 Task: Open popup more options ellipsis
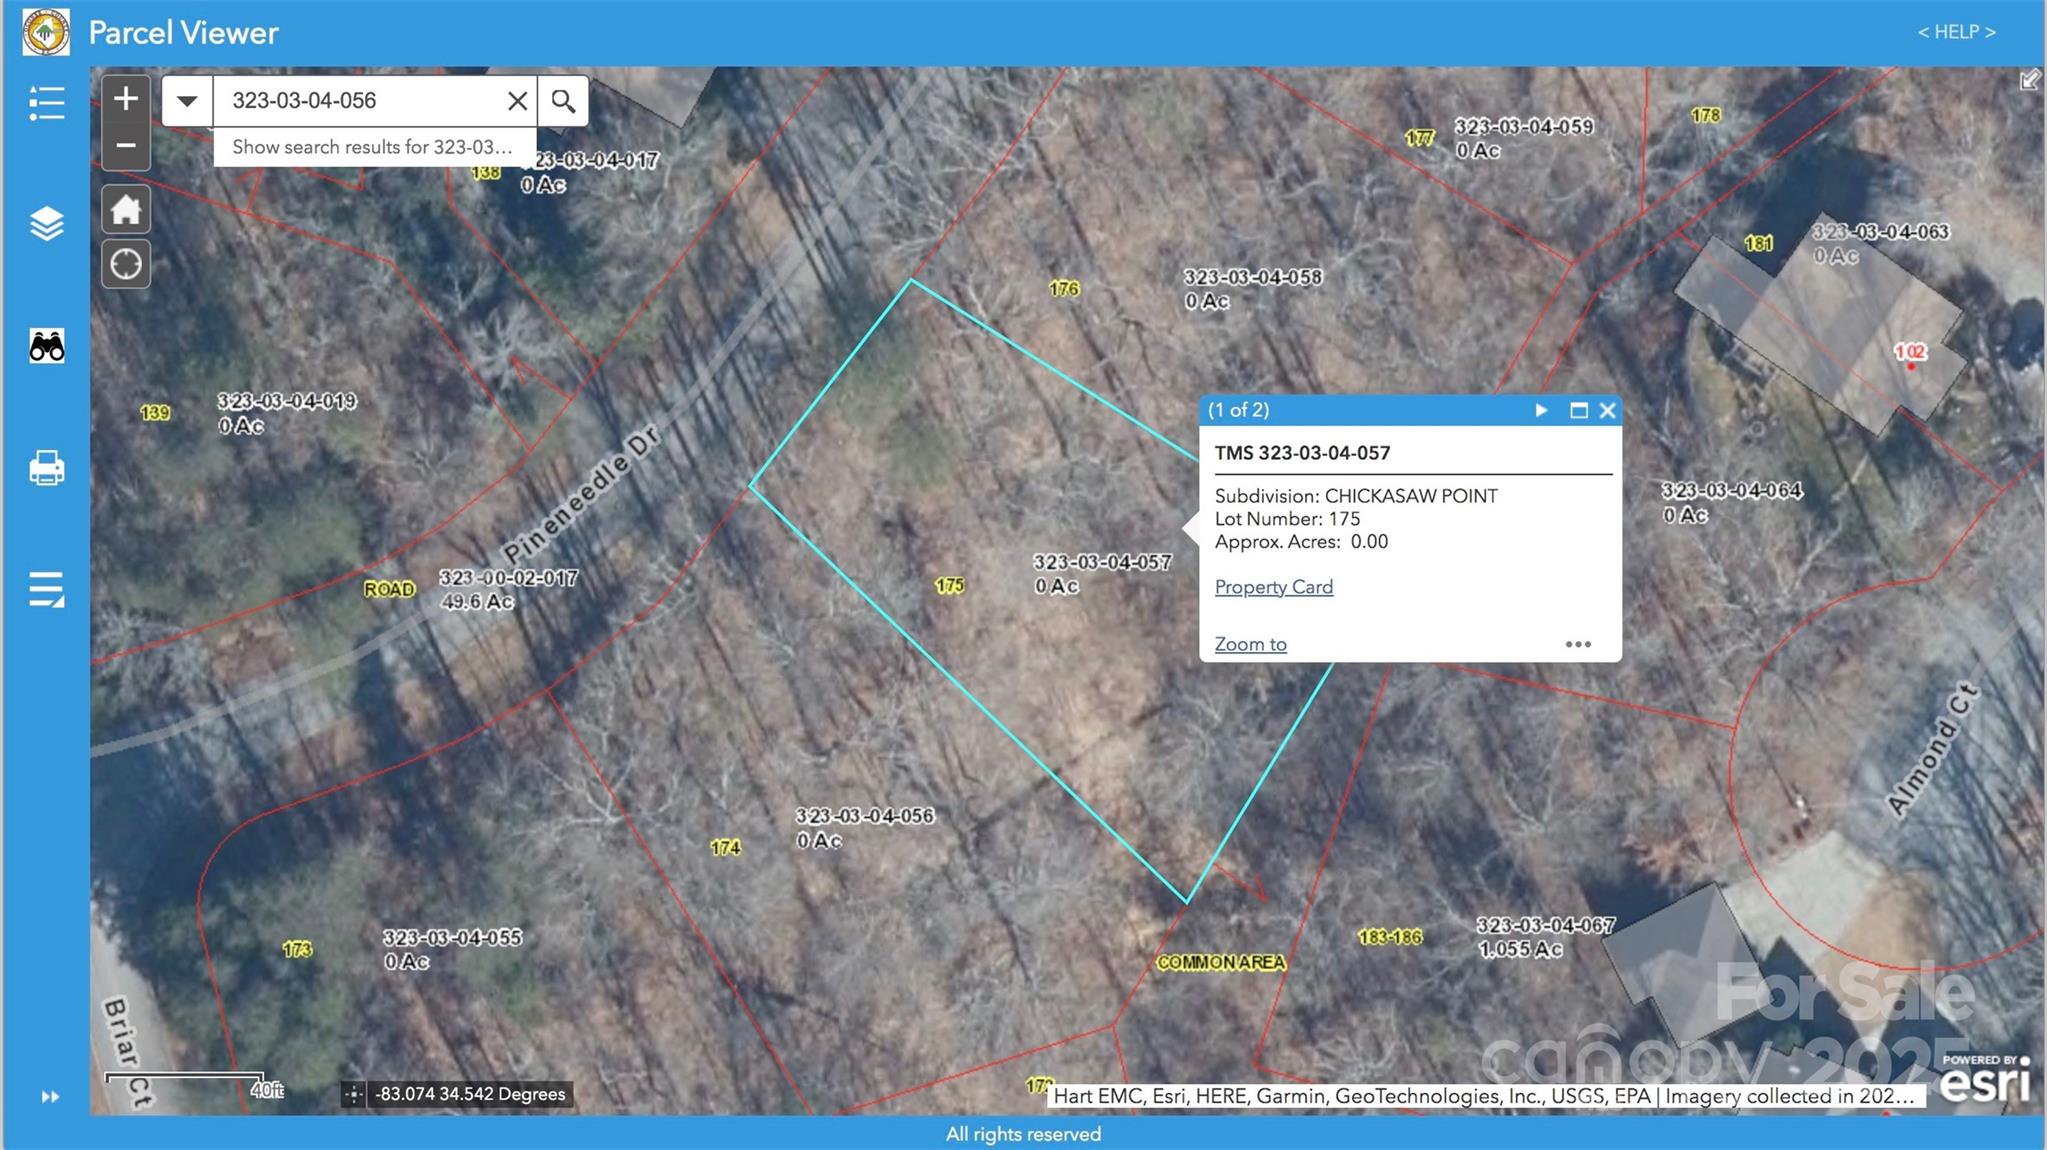tap(1577, 644)
